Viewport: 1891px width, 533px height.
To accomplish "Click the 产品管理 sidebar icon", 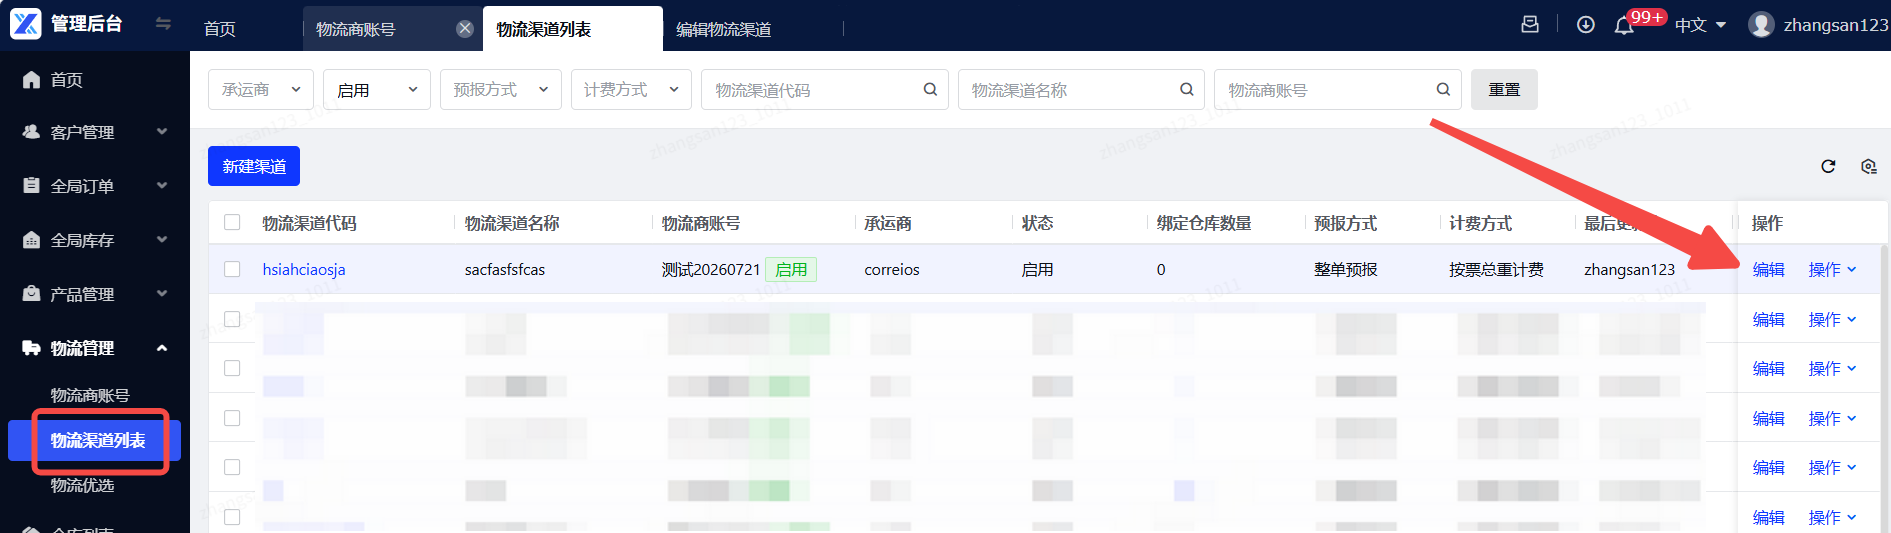I will click(x=31, y=294).
